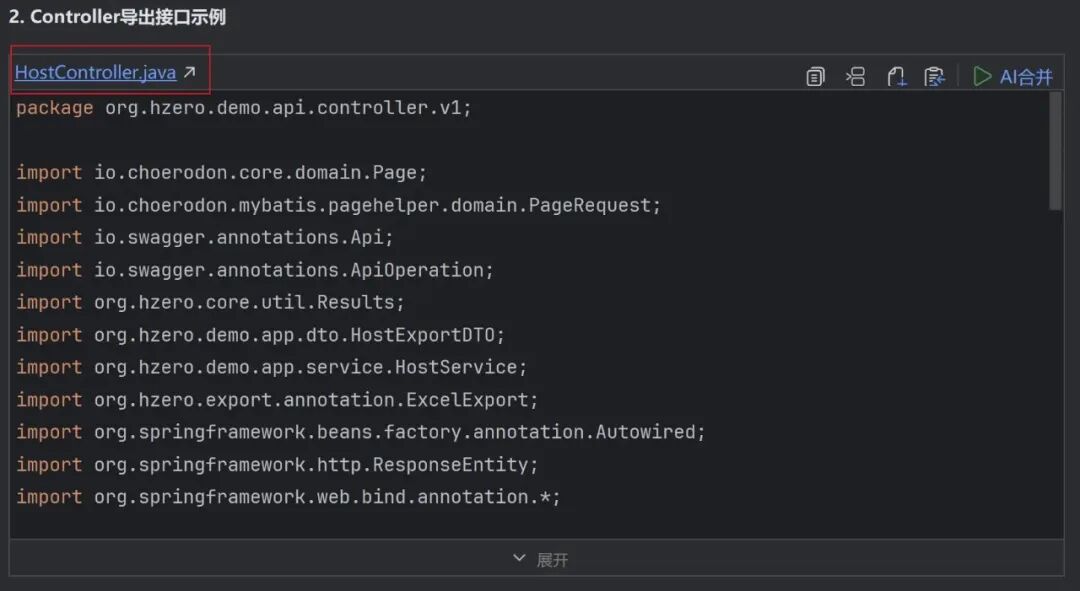This screenshot has width=1080, height=591.
Task: Click the copy code icon
Action: pyautogui.click(x=815, y=76)
